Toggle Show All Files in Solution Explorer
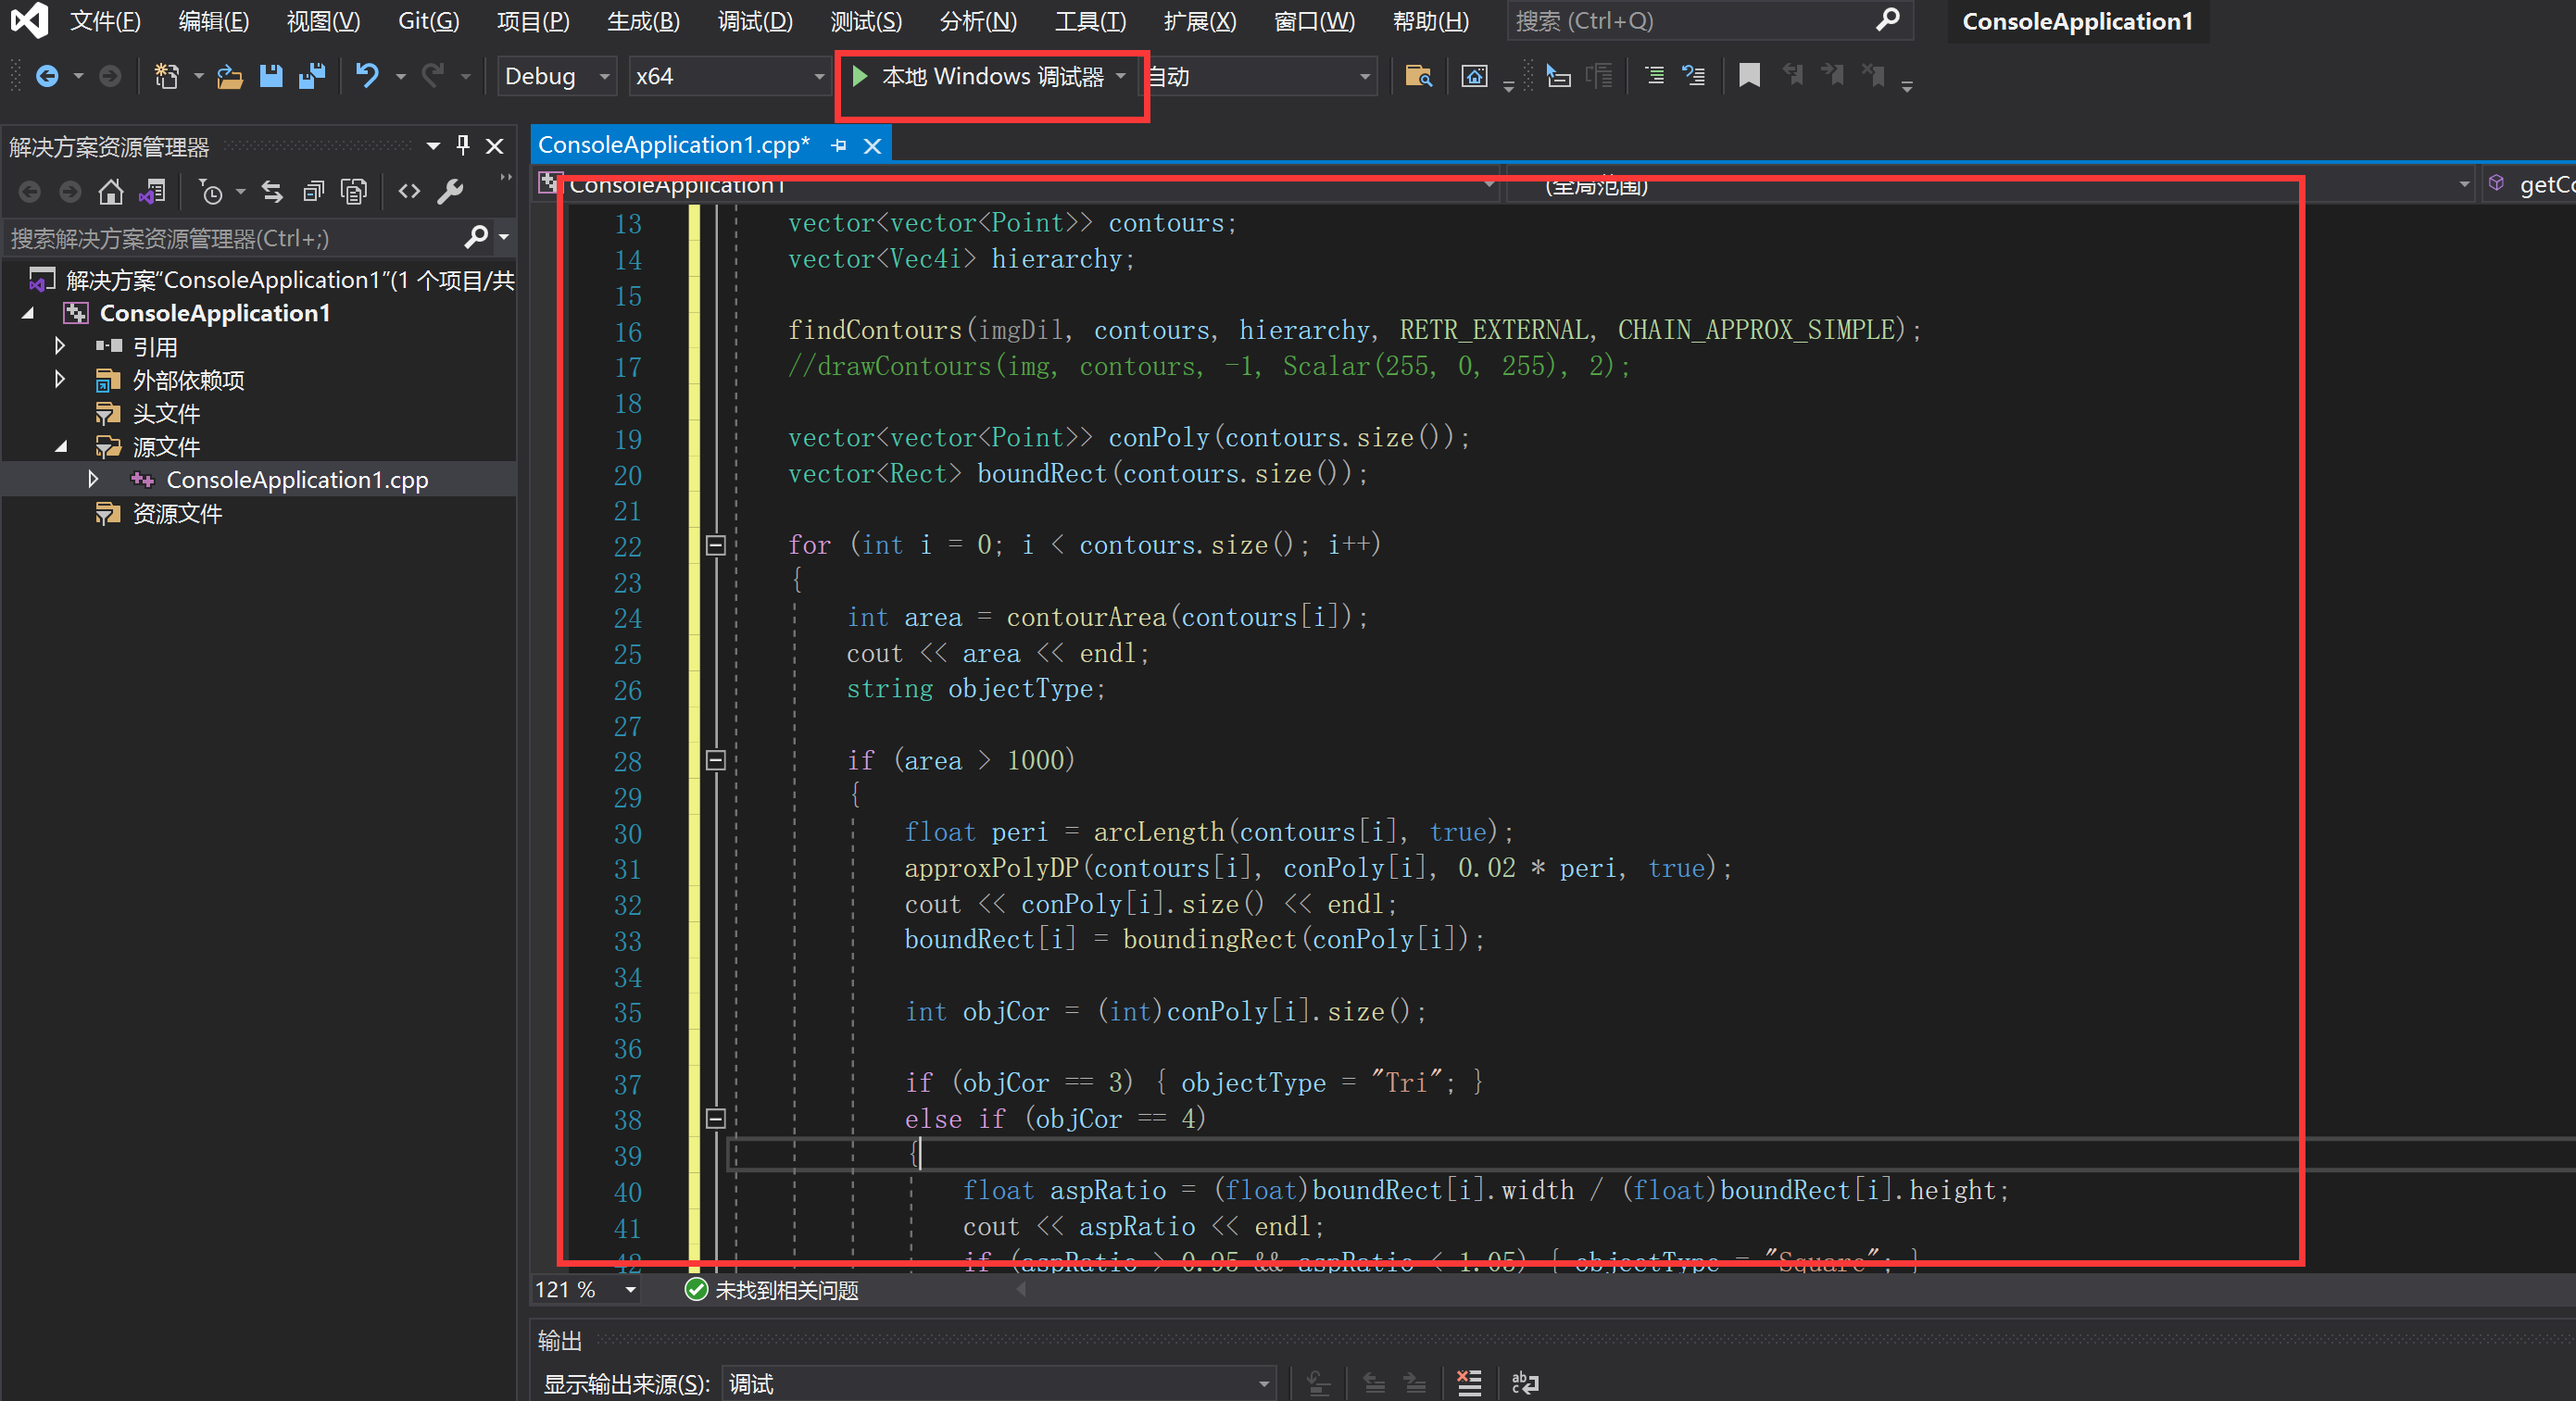 [x=354, y=191]
